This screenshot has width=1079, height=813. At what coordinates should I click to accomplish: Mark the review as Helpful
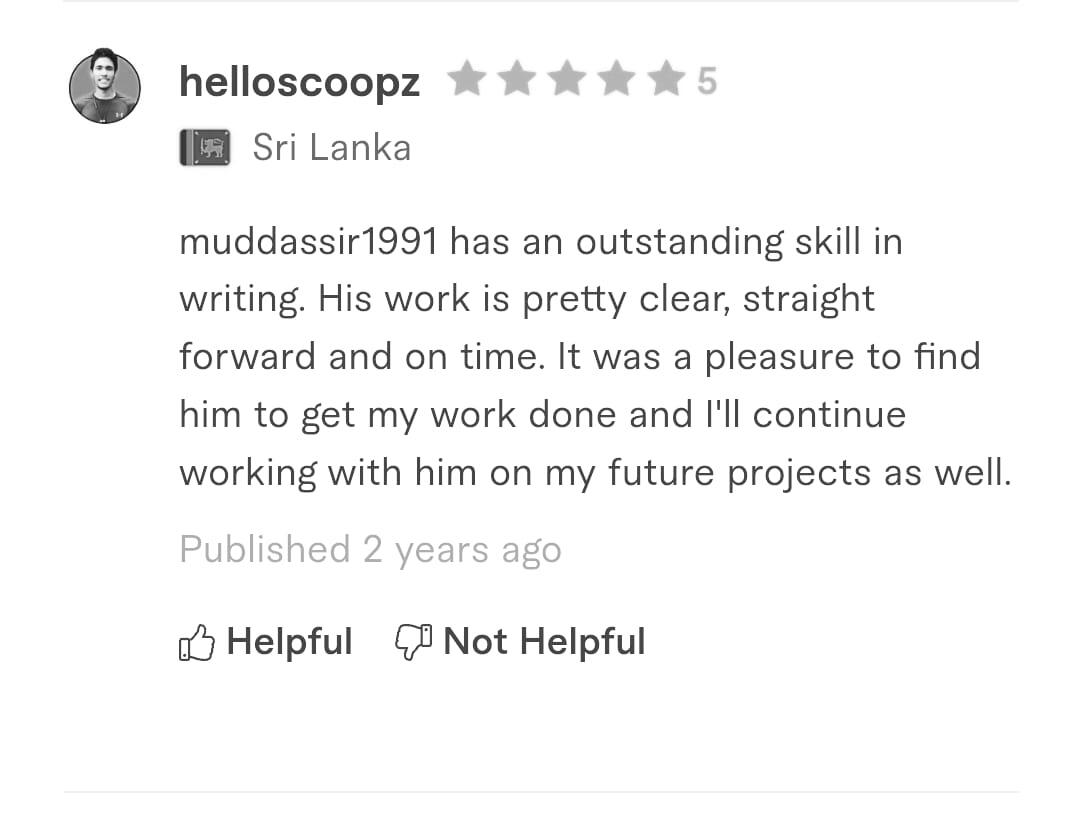pos(289,641)
